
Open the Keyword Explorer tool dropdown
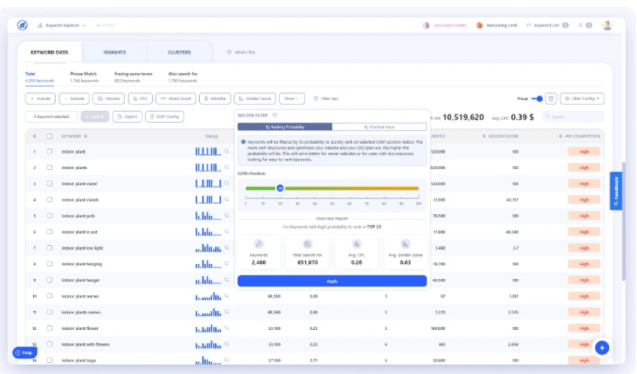coord(62,25)
